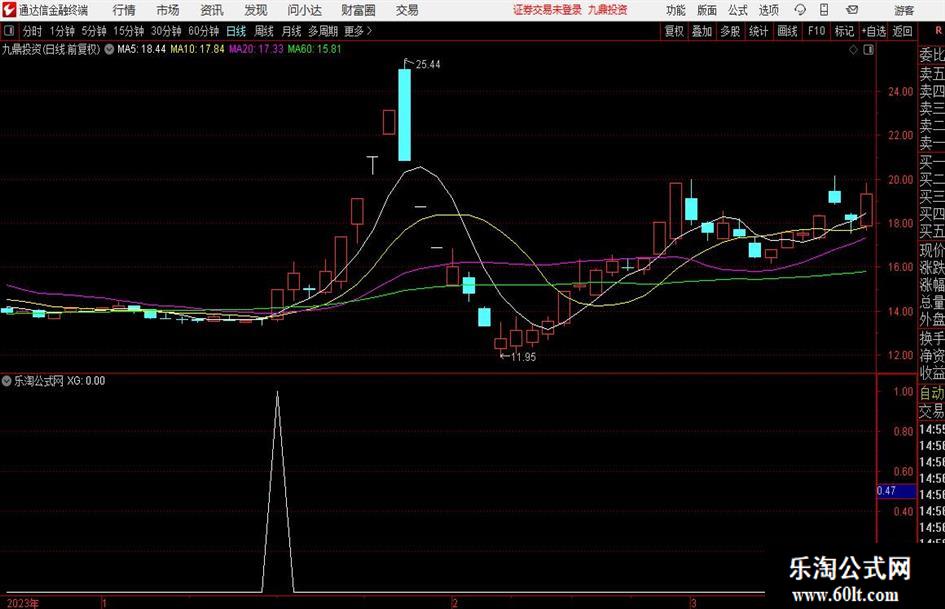
Task: Open the 画线 drawing tools
Action: click(787, 31)
